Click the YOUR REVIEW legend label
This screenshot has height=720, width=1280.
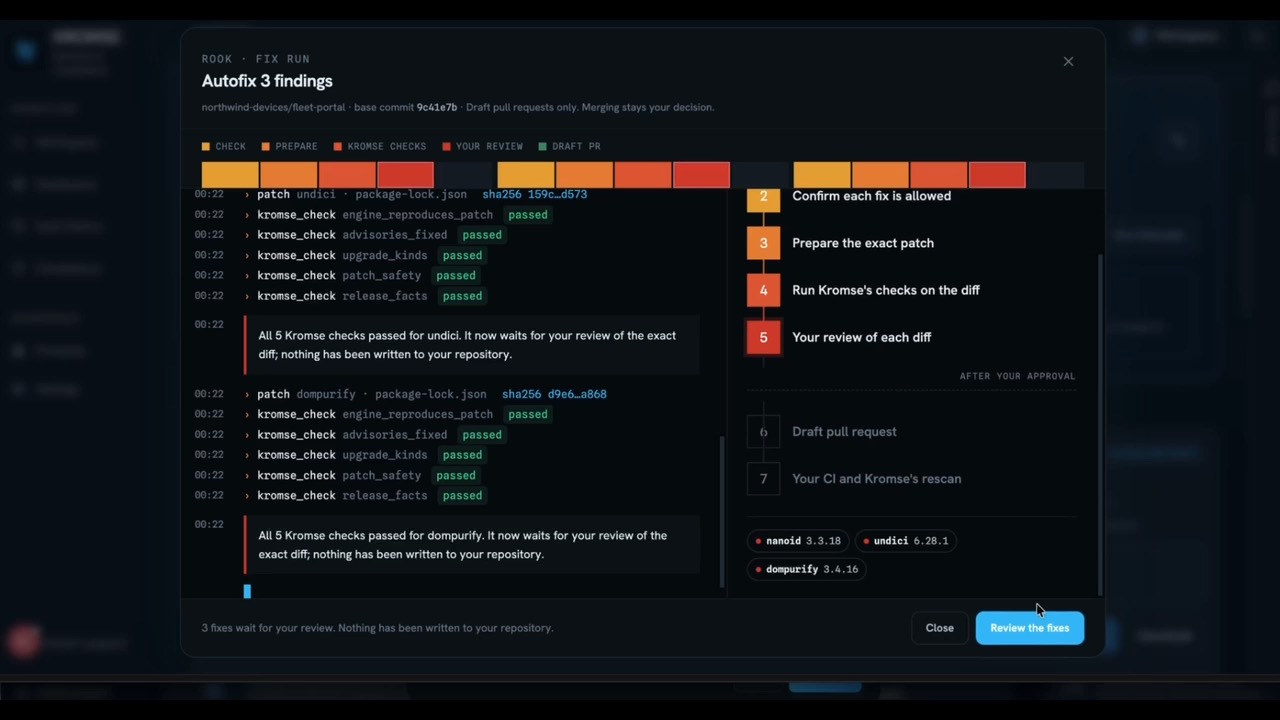489,146
